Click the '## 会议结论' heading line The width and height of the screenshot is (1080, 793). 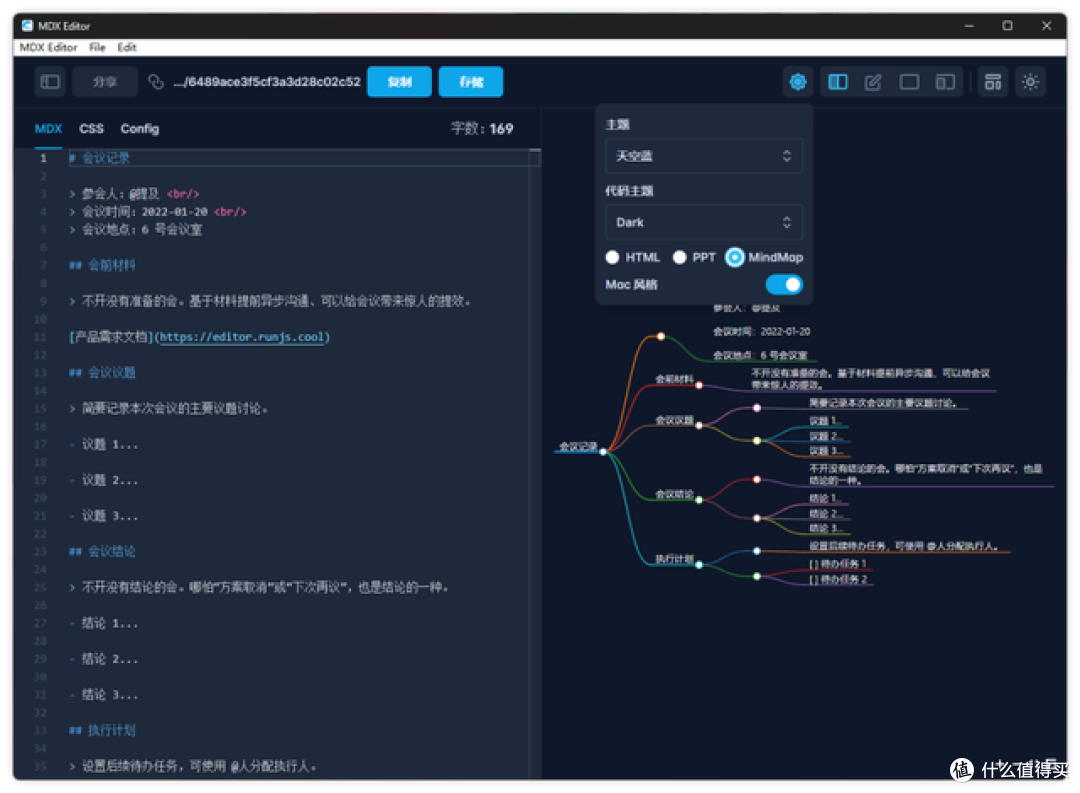pos(102,552)
